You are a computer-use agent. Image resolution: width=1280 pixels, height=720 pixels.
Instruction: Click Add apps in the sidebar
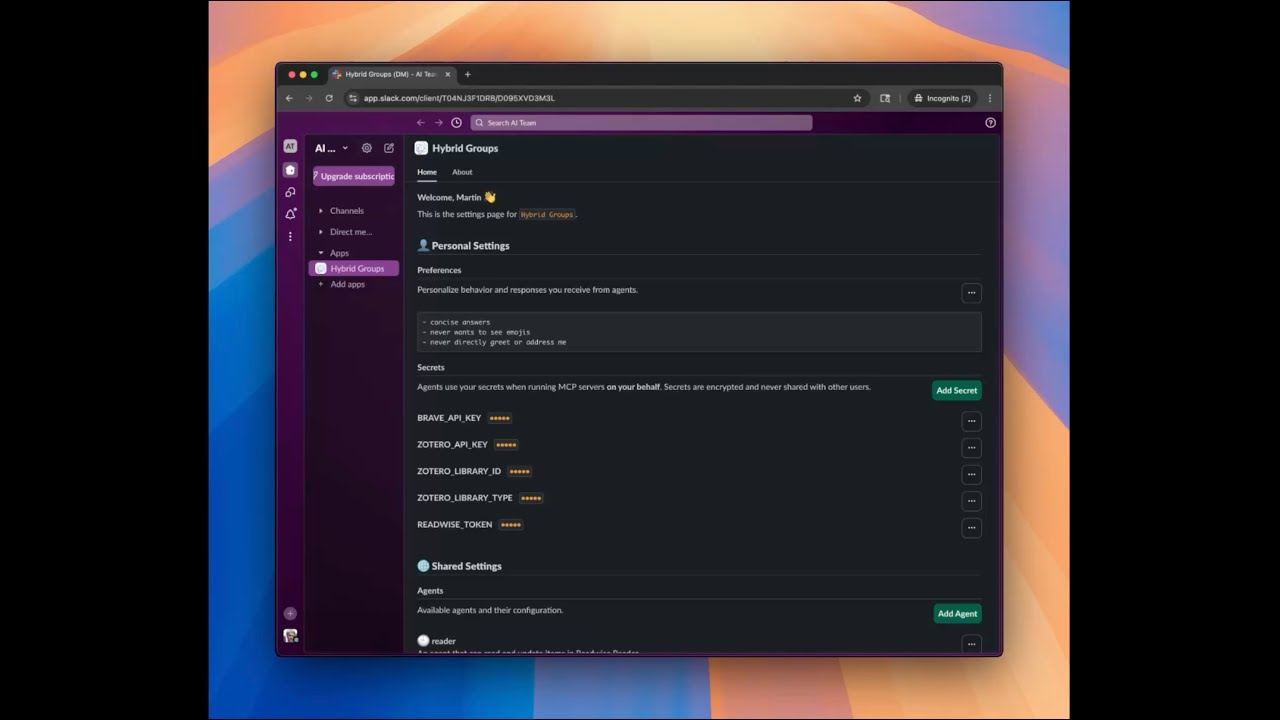click(x=347, y=284)
